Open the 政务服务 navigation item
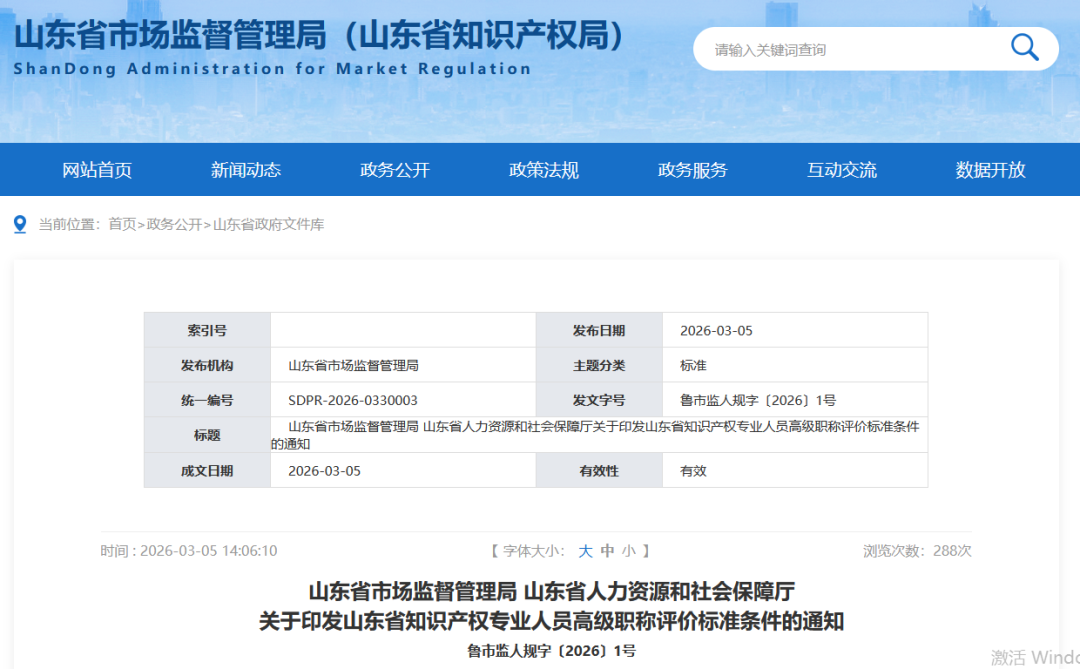The width and height of the screenshot is (1080, 669). [692, 170]
